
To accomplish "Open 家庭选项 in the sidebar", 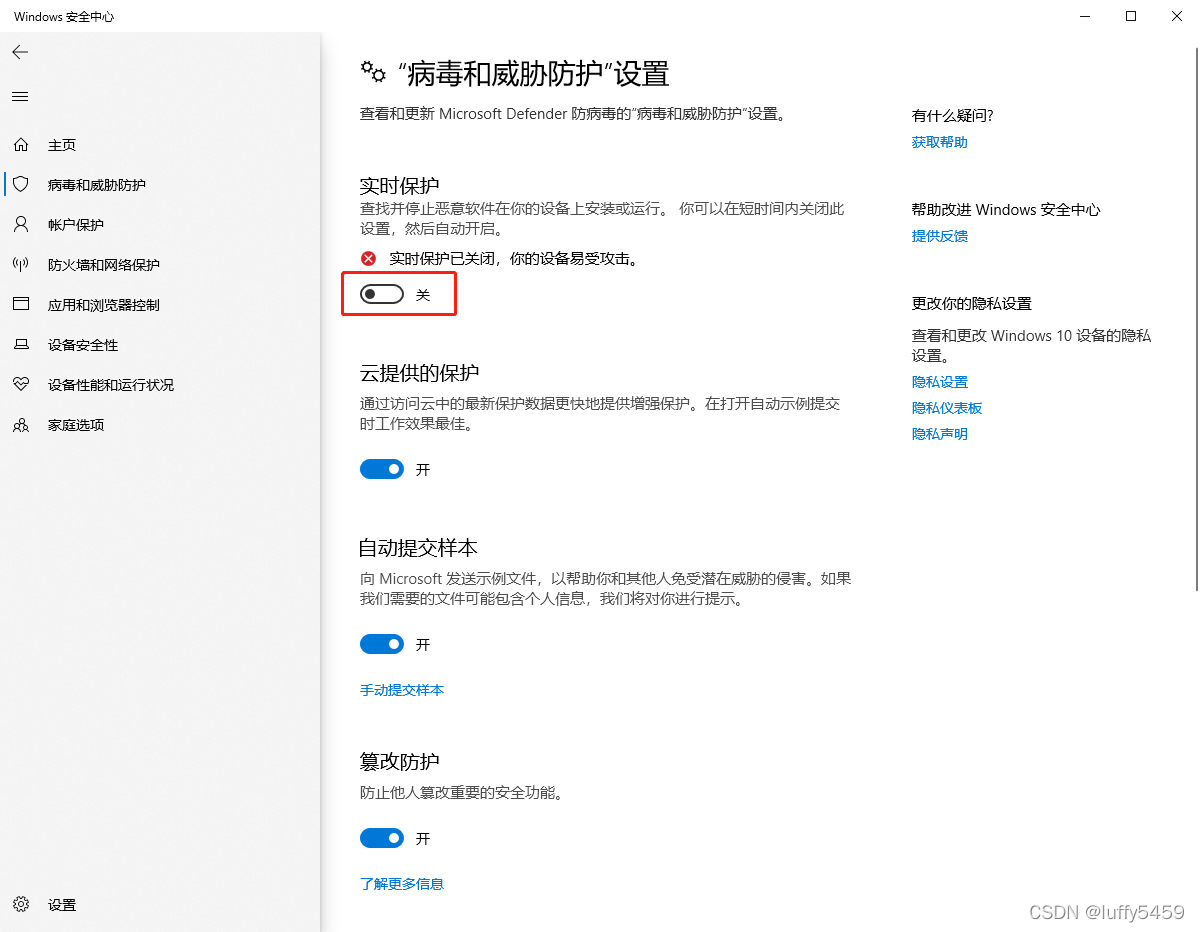I will 160,425.
